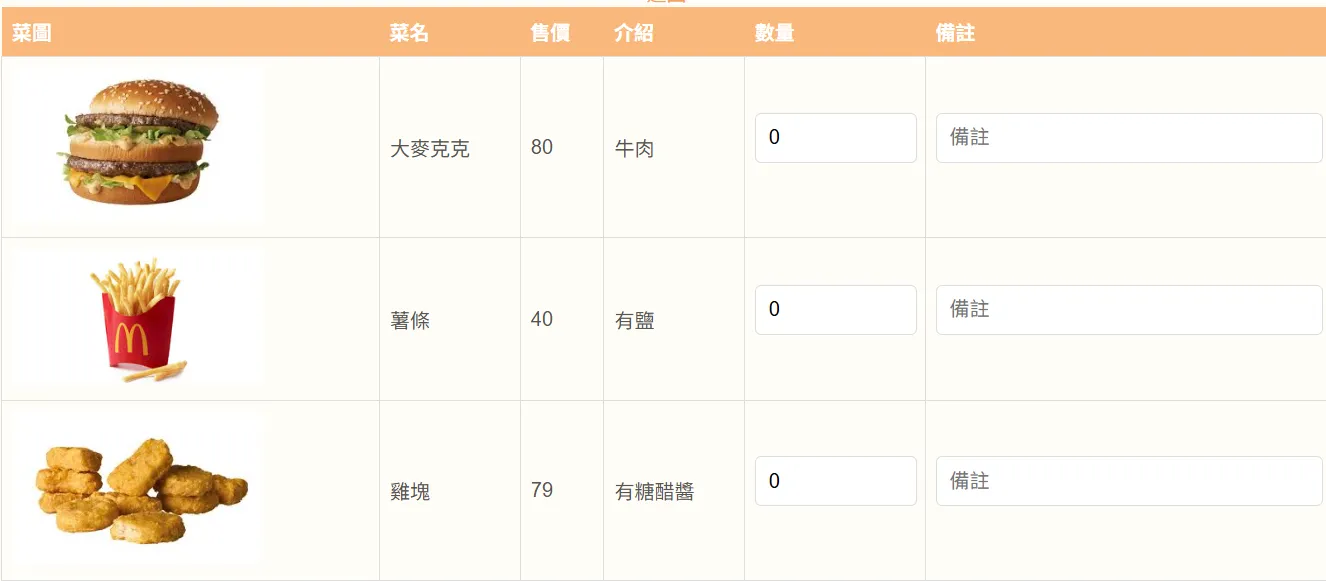Select the dish name 薯條
The width and height of the screenshot is (1326, 581).
point(410,321)
